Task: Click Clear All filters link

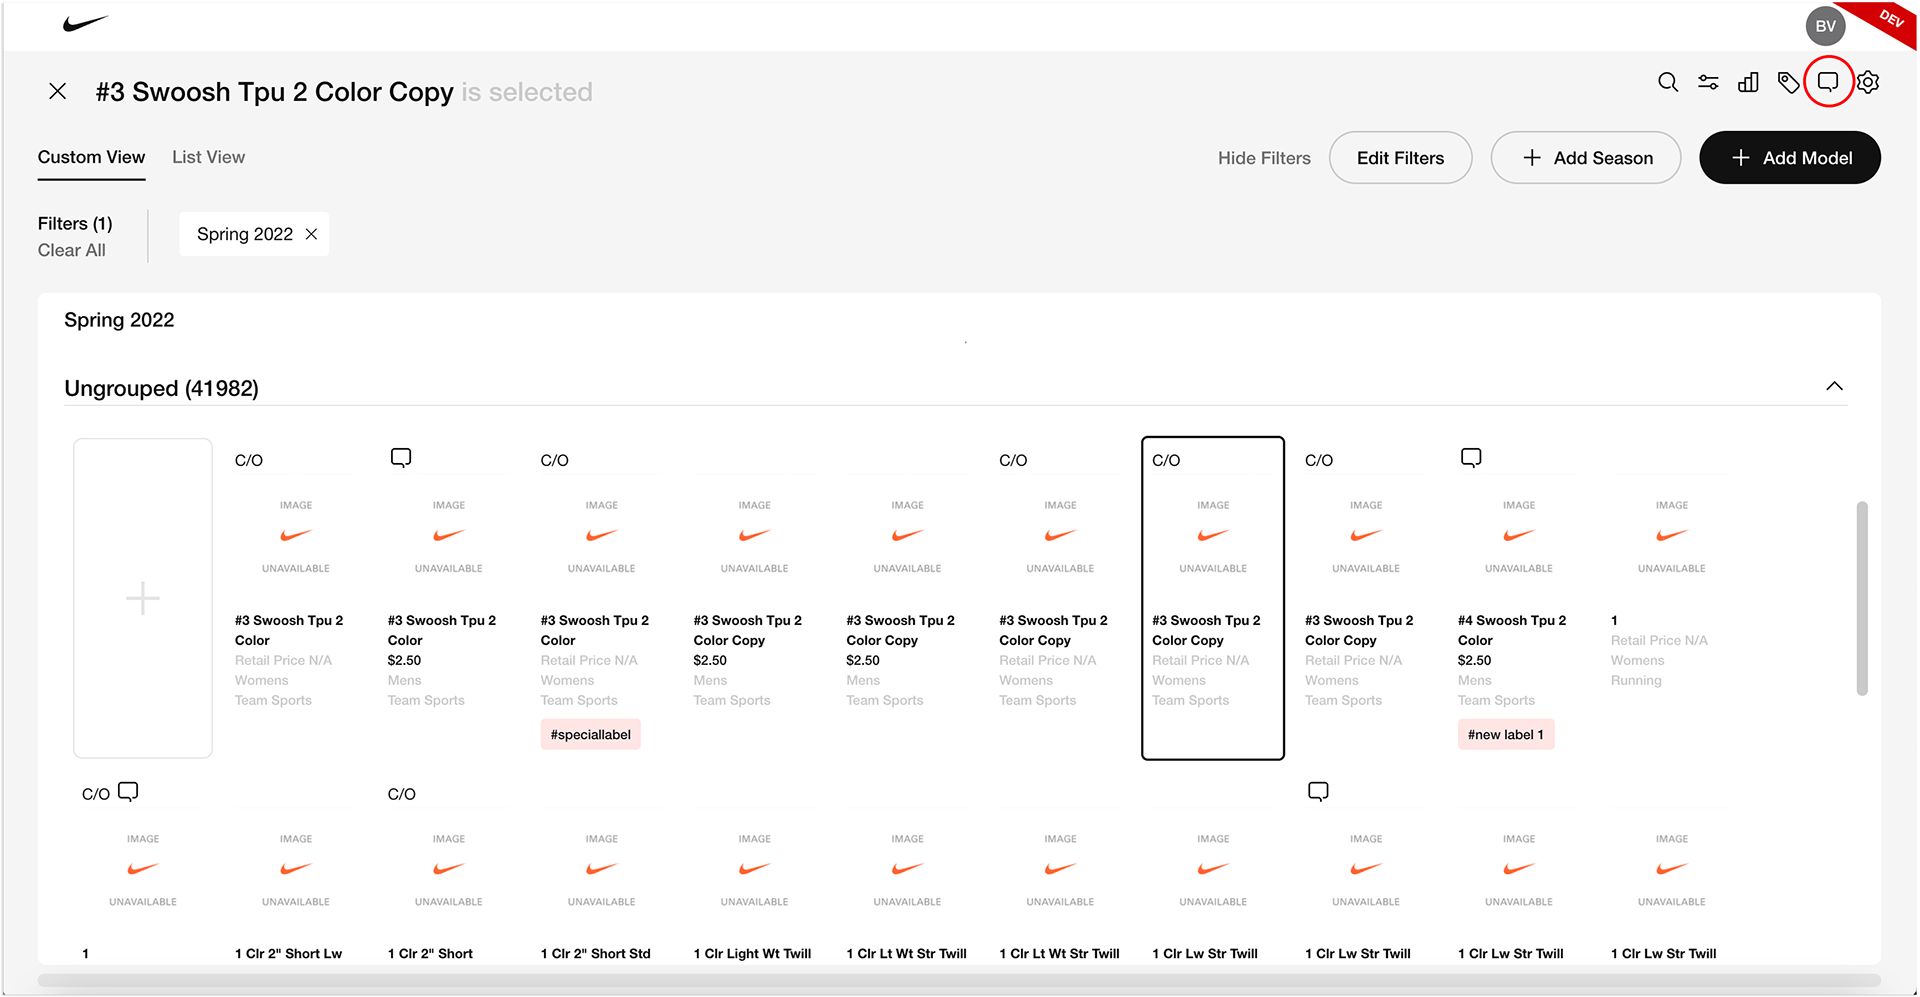Action: point(72,250)
